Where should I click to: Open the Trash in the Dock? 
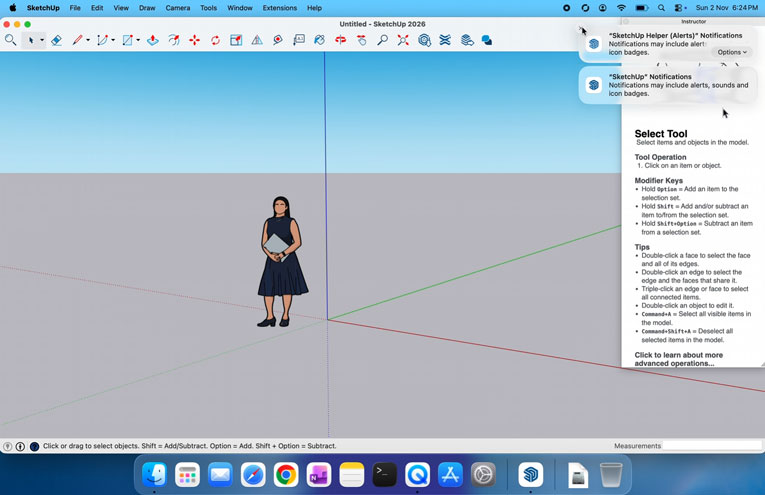click(x=611, y=475)
